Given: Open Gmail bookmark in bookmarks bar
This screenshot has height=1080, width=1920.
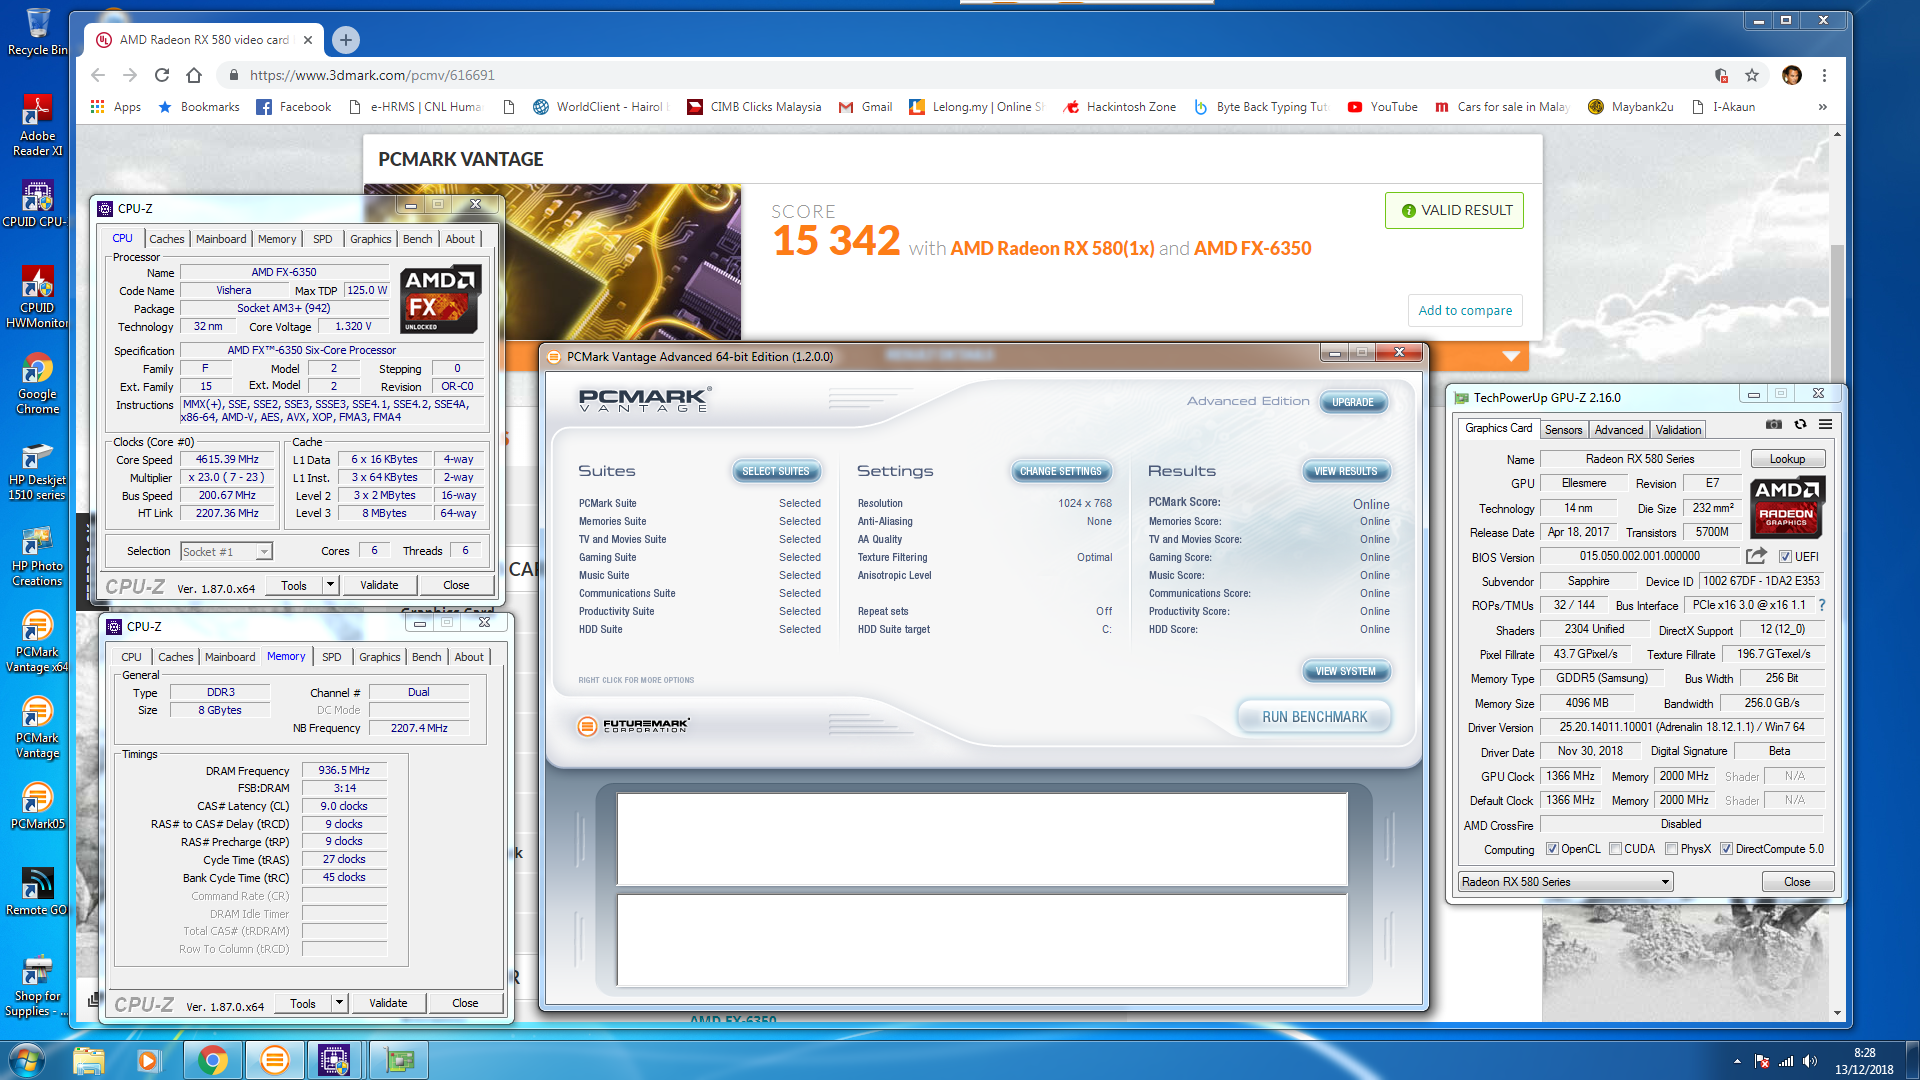Looking at the screenshot, I should click(x=865, y=107).
